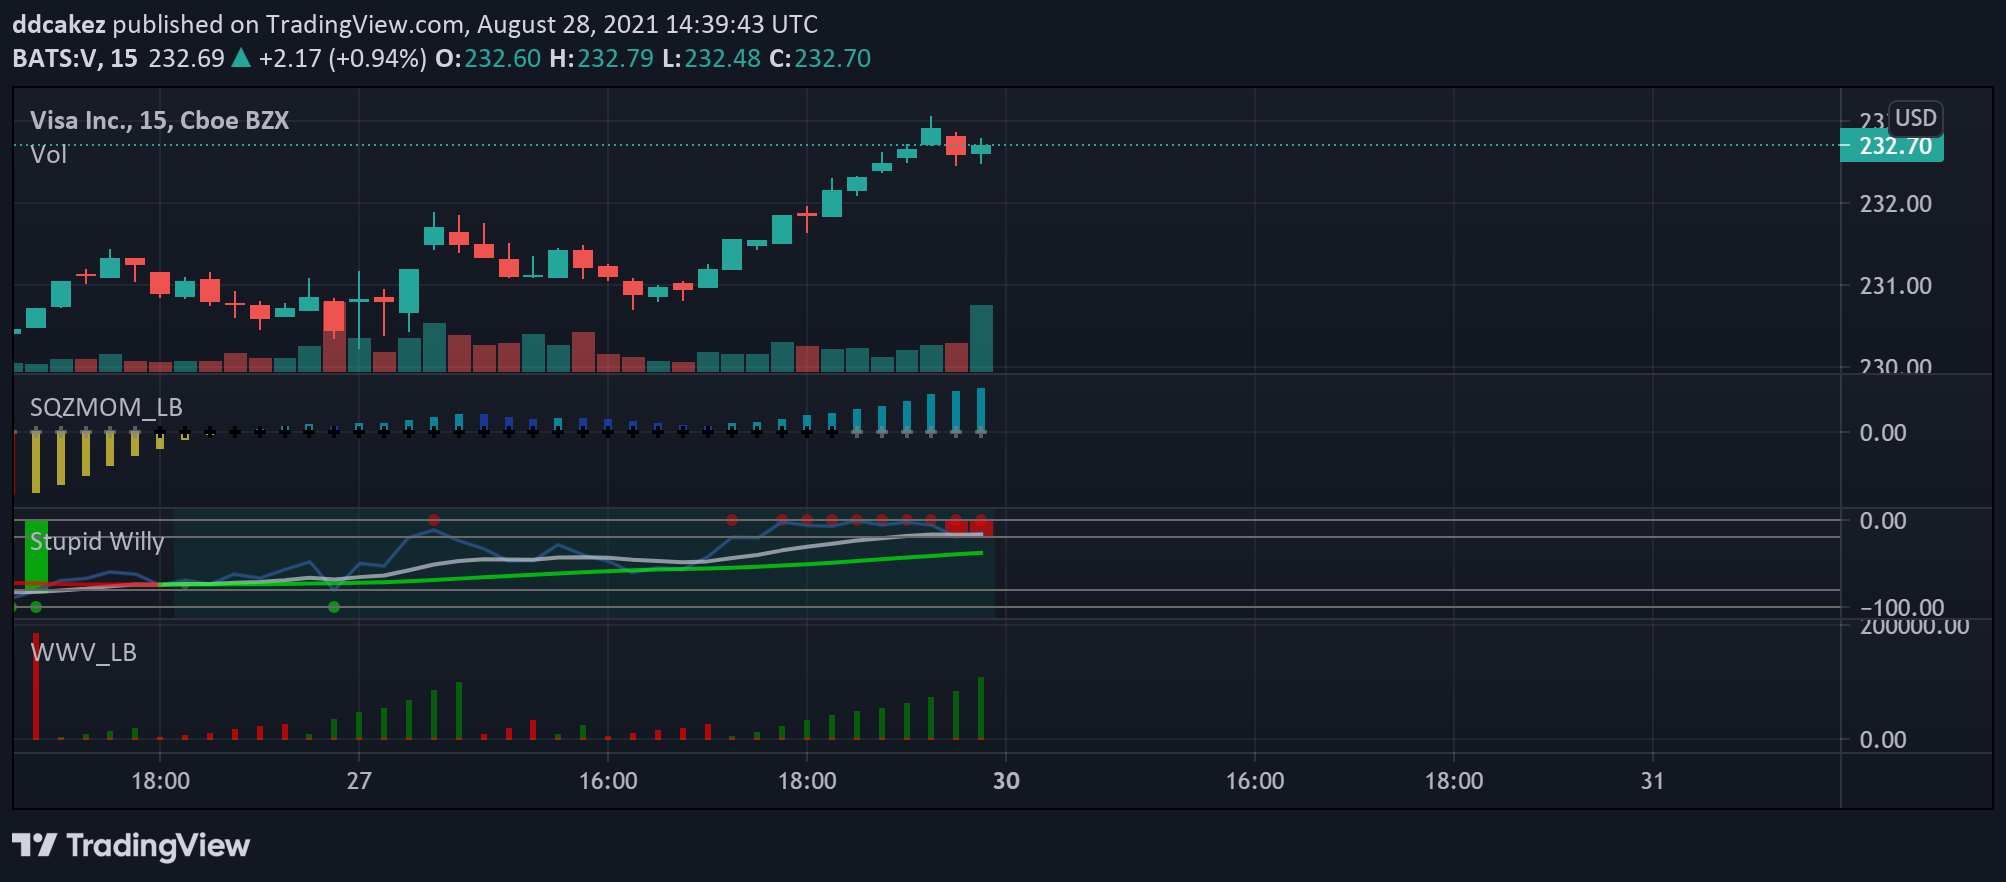Select the Visa Inc., 15, Cboe BZX legend
The height and width of the screenshot is (882, 2006).
160,120
